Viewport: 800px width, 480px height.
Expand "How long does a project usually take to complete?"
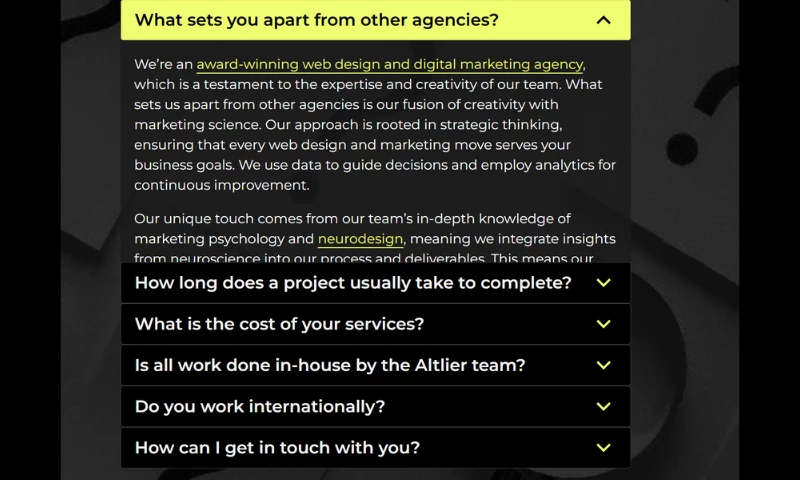[x=352, y=283]
